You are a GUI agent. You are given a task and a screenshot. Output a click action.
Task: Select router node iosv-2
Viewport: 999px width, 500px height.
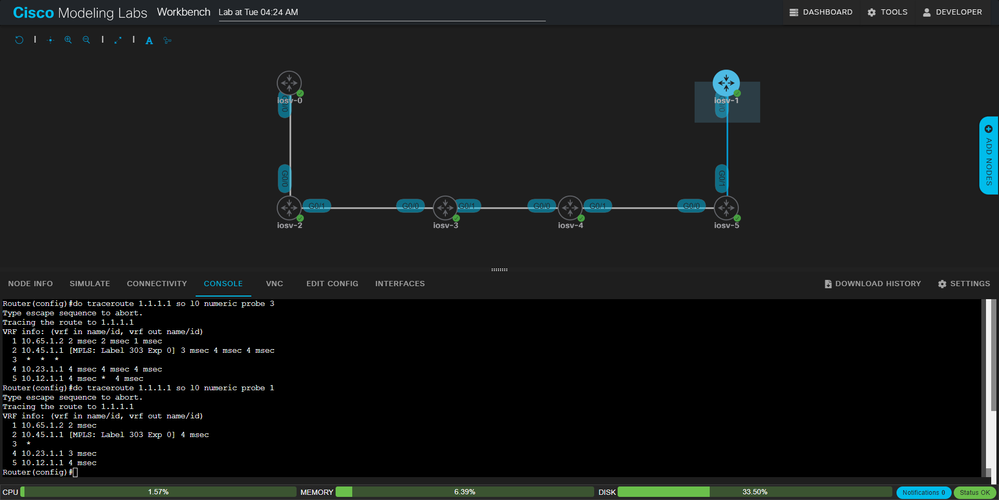tap(289, 208)
